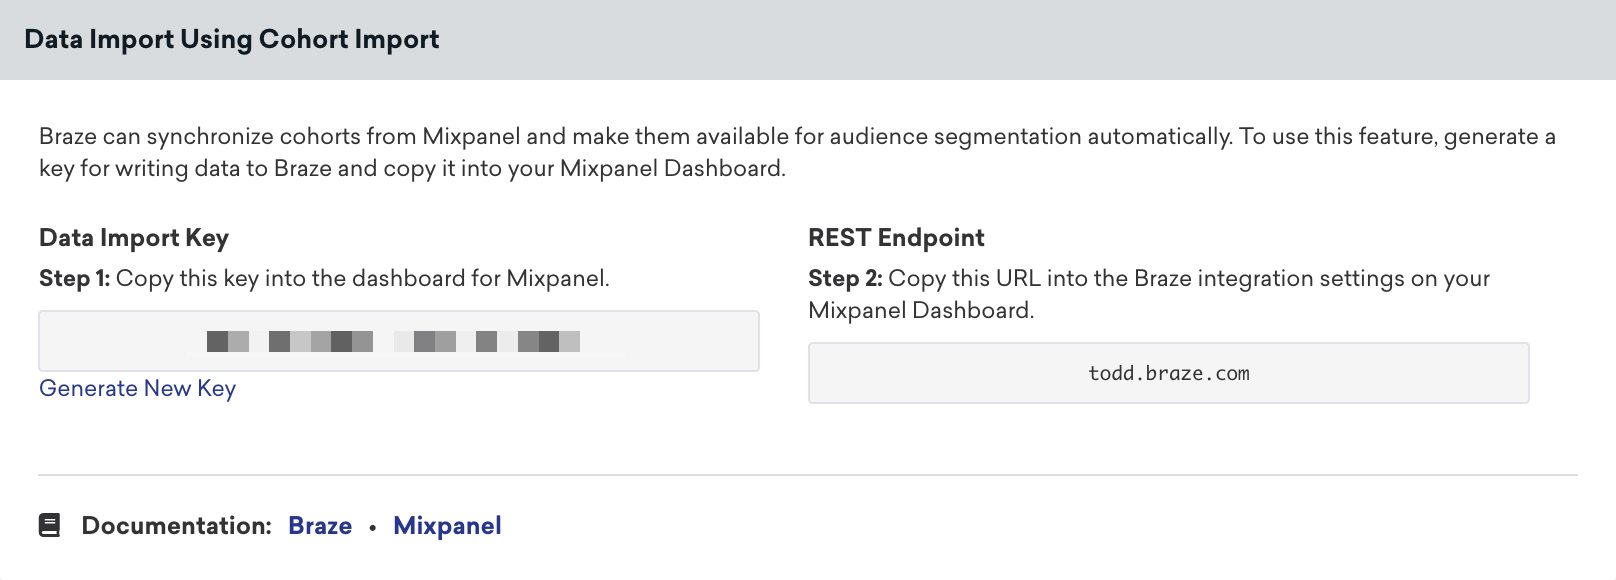Click the 'Documentation:' label
Screen dimensions: 1616x580
177,526
